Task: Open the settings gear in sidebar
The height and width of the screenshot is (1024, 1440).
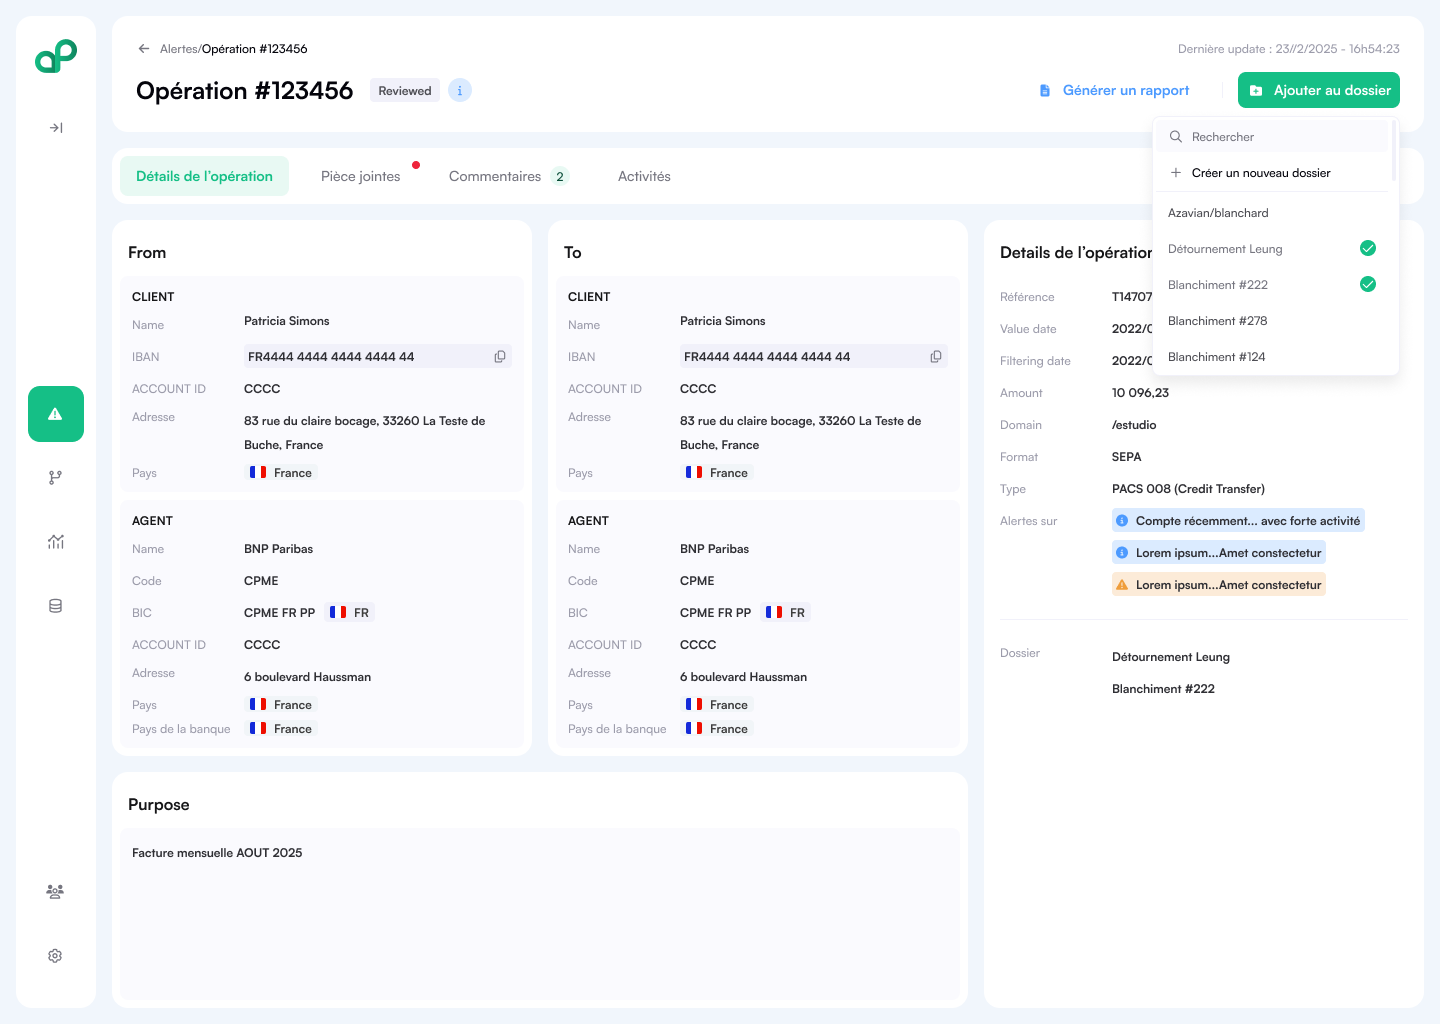Action: pos(56,956)
